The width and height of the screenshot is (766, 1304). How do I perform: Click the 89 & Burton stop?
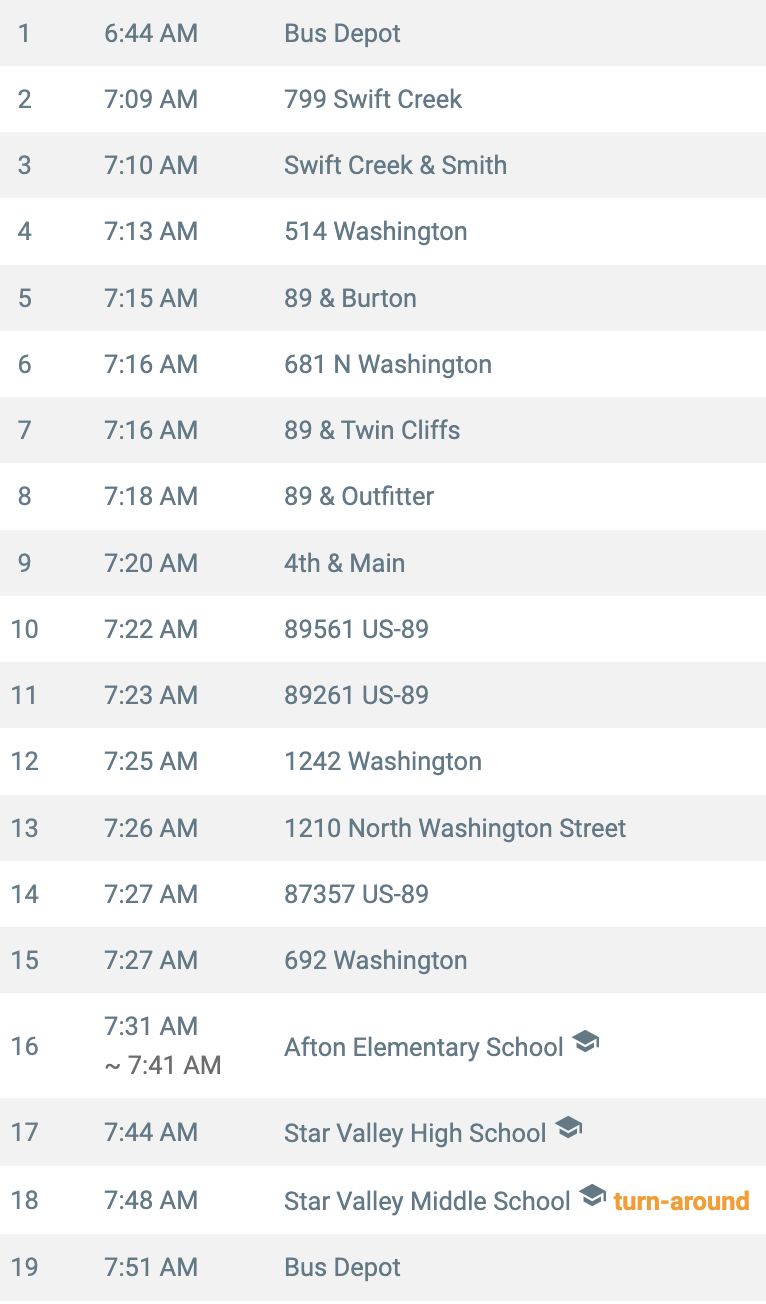click(383, 298)
